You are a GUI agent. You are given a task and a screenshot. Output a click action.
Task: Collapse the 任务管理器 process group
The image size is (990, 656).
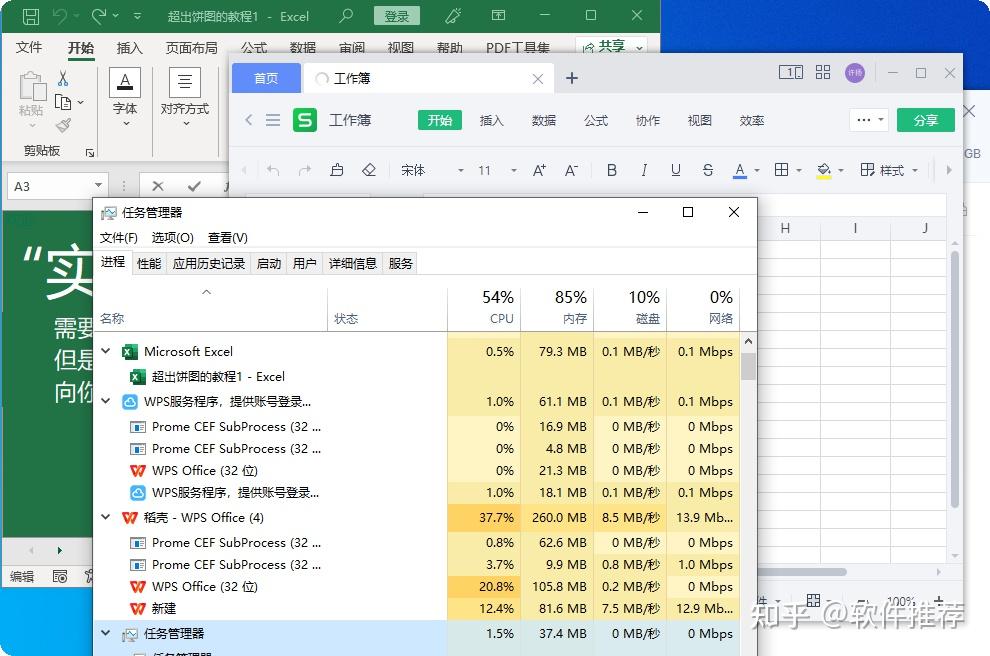click(106, 633)
